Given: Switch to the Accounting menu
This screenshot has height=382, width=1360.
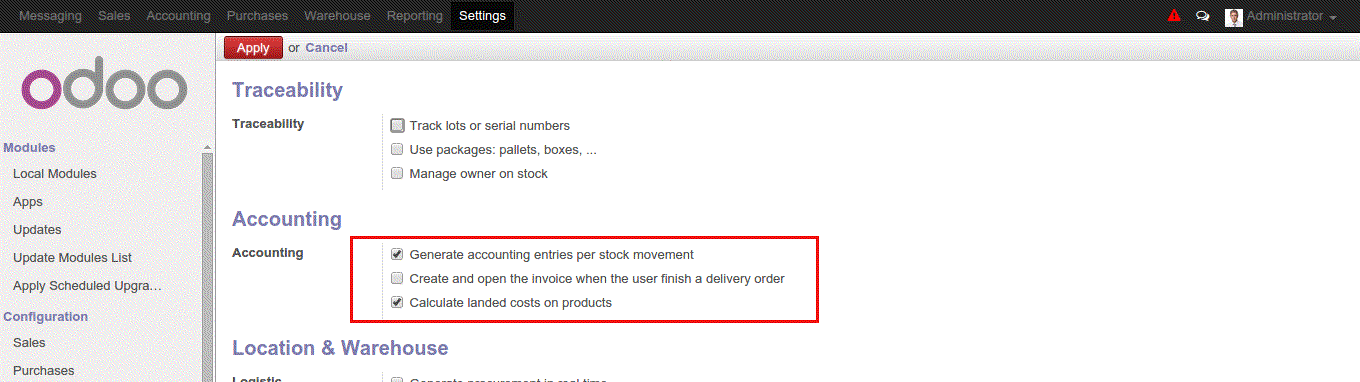Looking at the screenshot, I should click(178, 16).
